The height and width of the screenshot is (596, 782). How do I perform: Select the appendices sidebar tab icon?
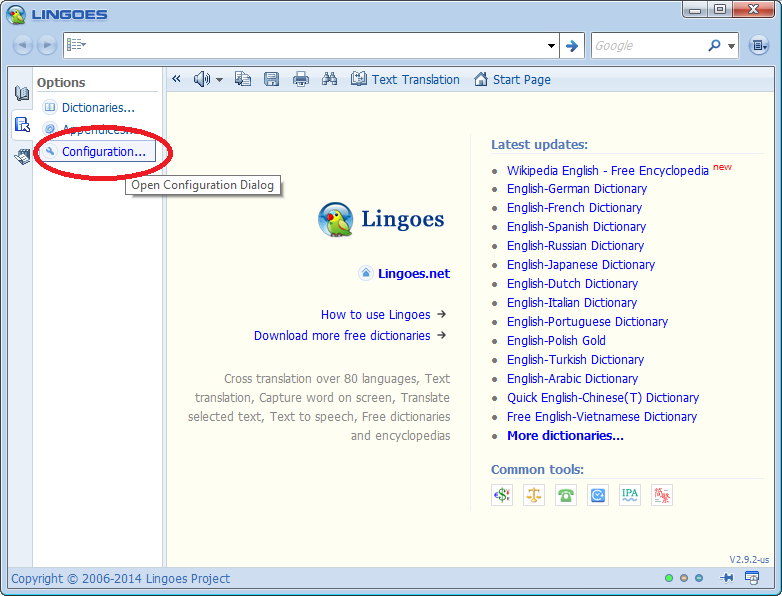click(x=22, y=157)
